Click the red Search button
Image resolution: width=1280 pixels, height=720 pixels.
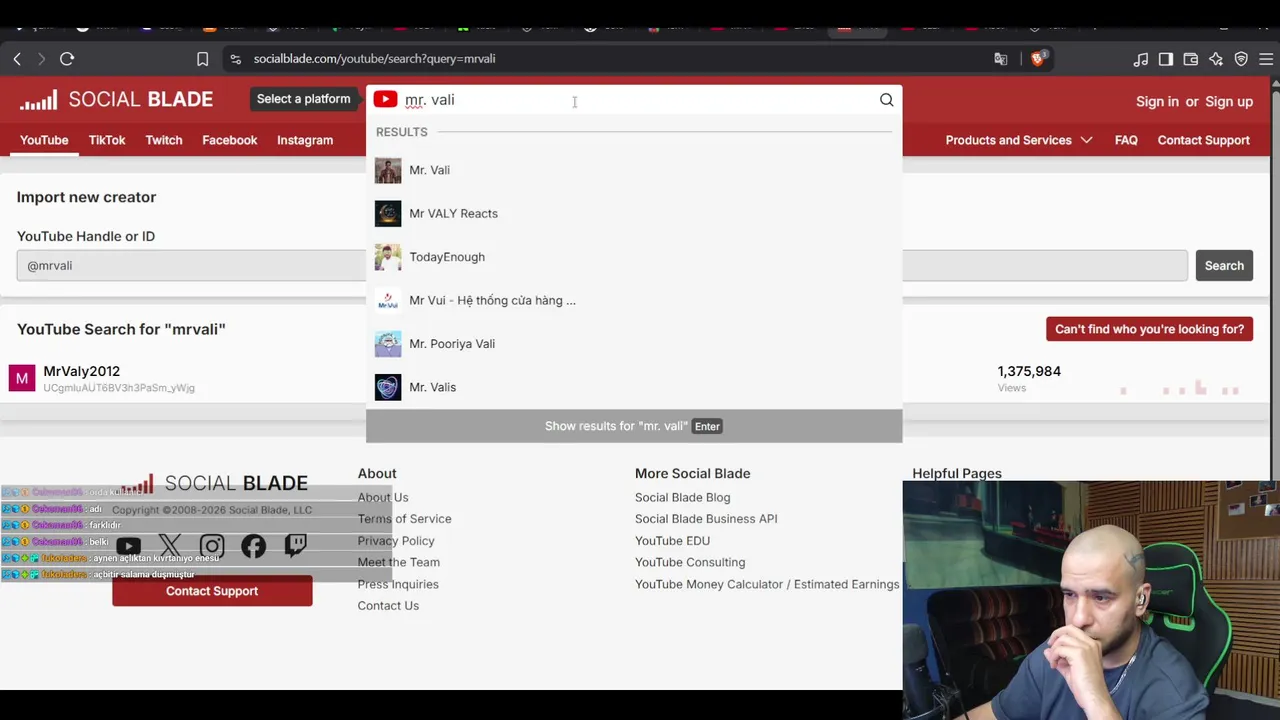coord(1224,266)
